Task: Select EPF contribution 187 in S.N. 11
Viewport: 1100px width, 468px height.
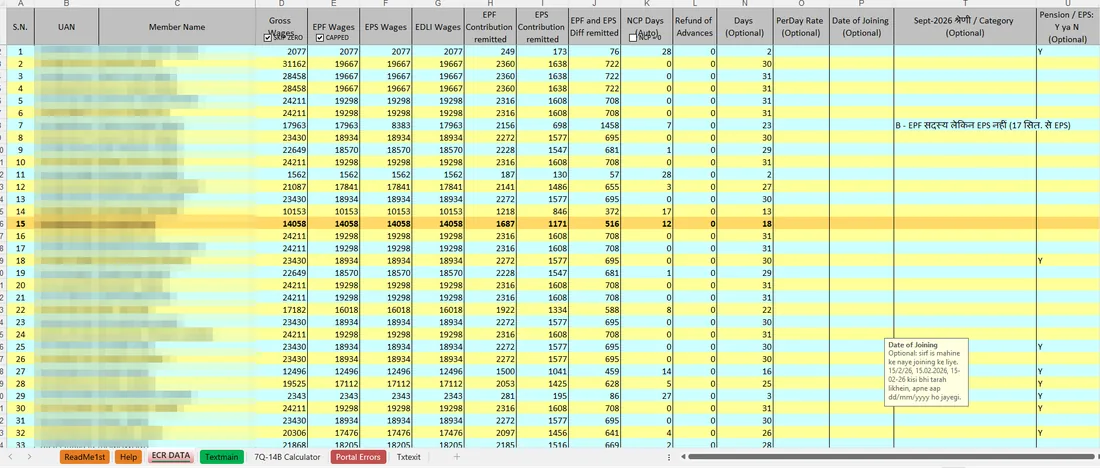Action: 490,175
